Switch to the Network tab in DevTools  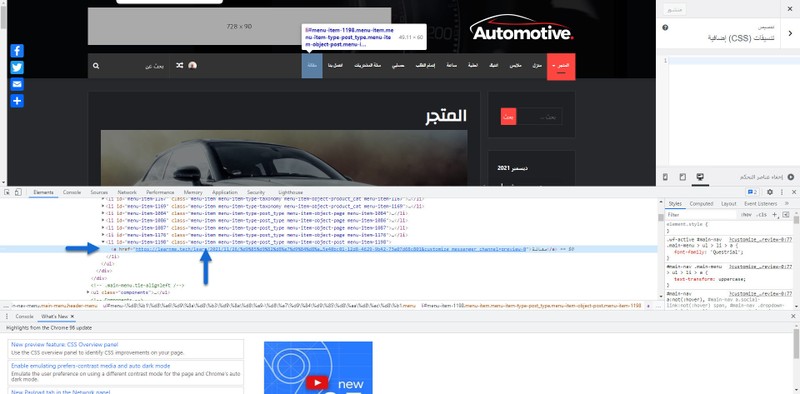(127, 192)
